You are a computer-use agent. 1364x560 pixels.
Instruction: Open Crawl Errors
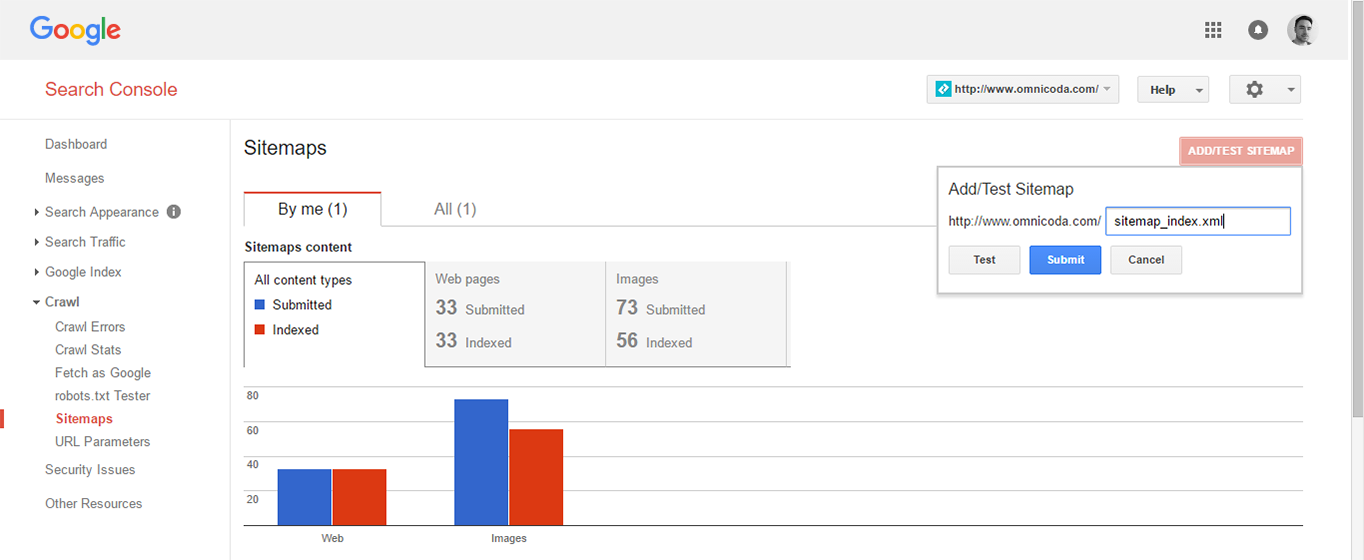click(x=90, y=327)
